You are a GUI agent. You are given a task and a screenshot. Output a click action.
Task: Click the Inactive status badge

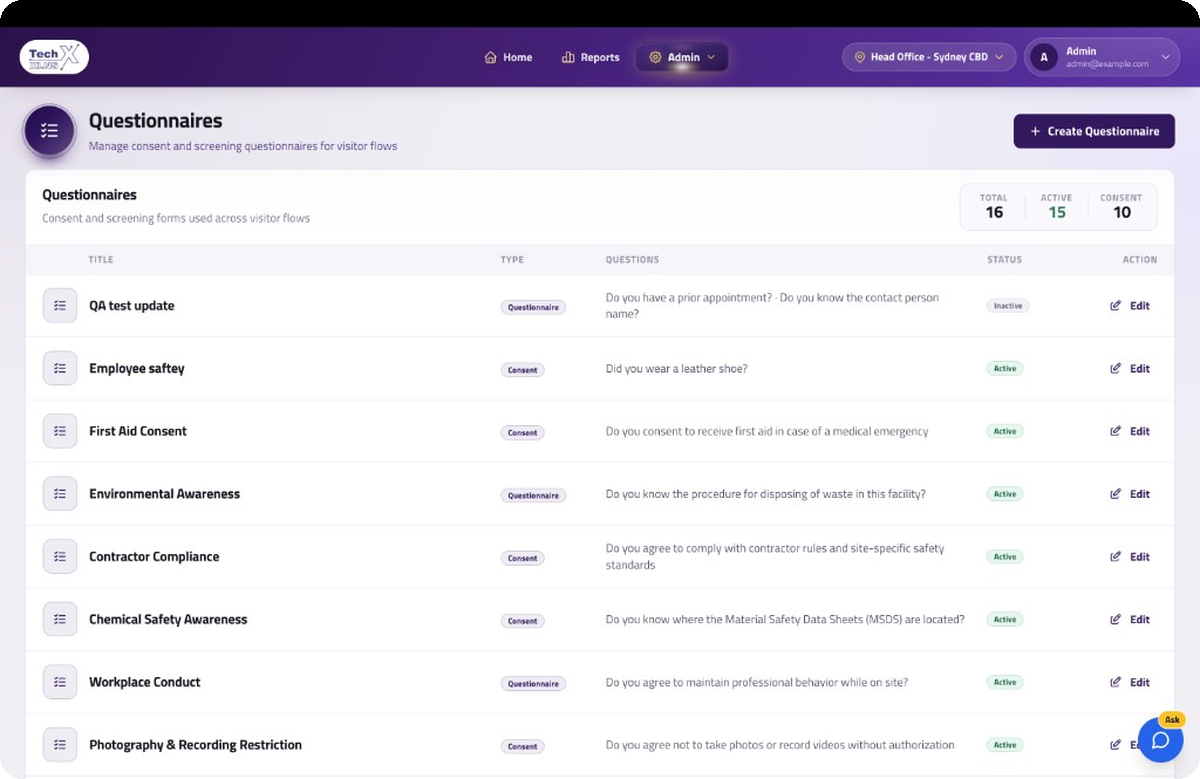pos(1008,306)
